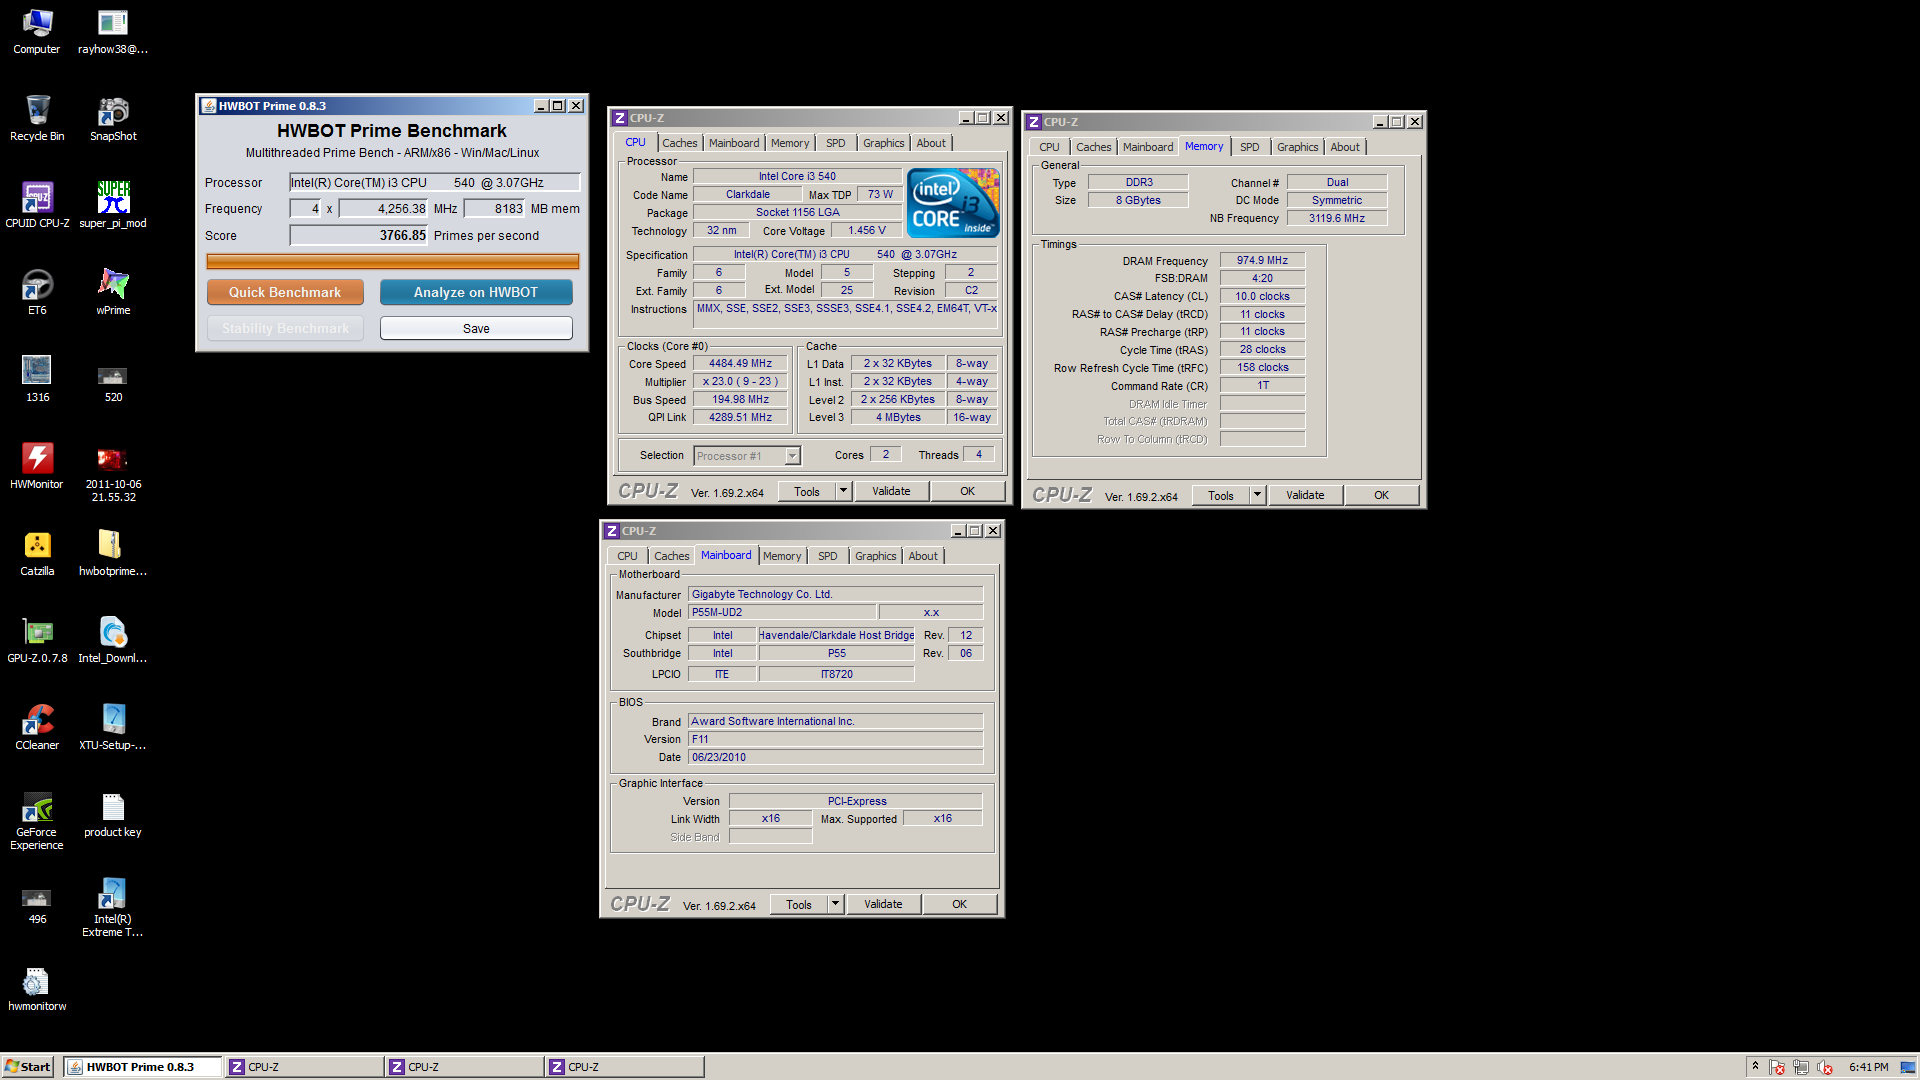Viewport: 1920px width, 1080px height.
Task: Click Analyze on HWBOT button
Action: pyautogui.click(x=476, y=292)
